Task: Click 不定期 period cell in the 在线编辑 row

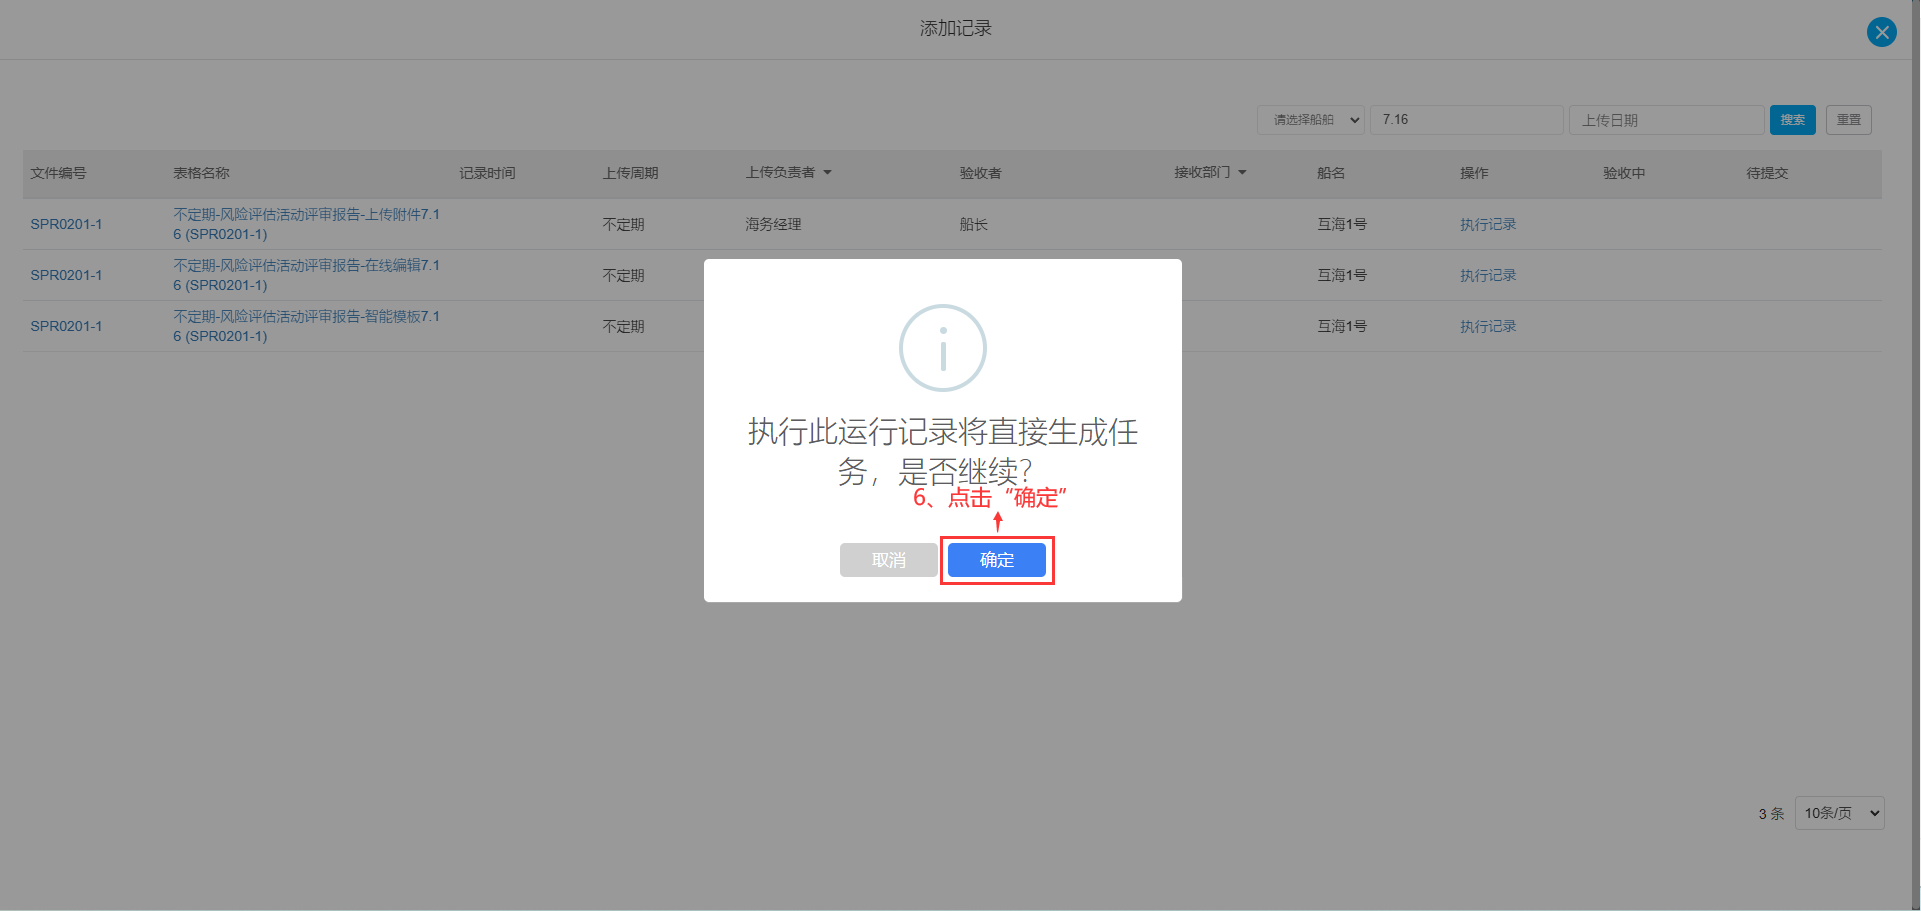Action: pyautogui.click(x=623, y=275)
